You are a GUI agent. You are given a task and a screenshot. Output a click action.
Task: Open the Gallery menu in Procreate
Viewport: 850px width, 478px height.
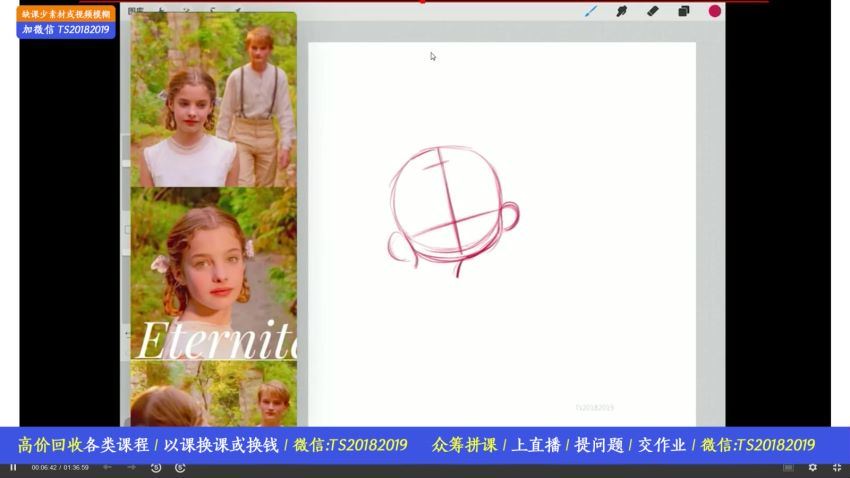click(136, 12)
